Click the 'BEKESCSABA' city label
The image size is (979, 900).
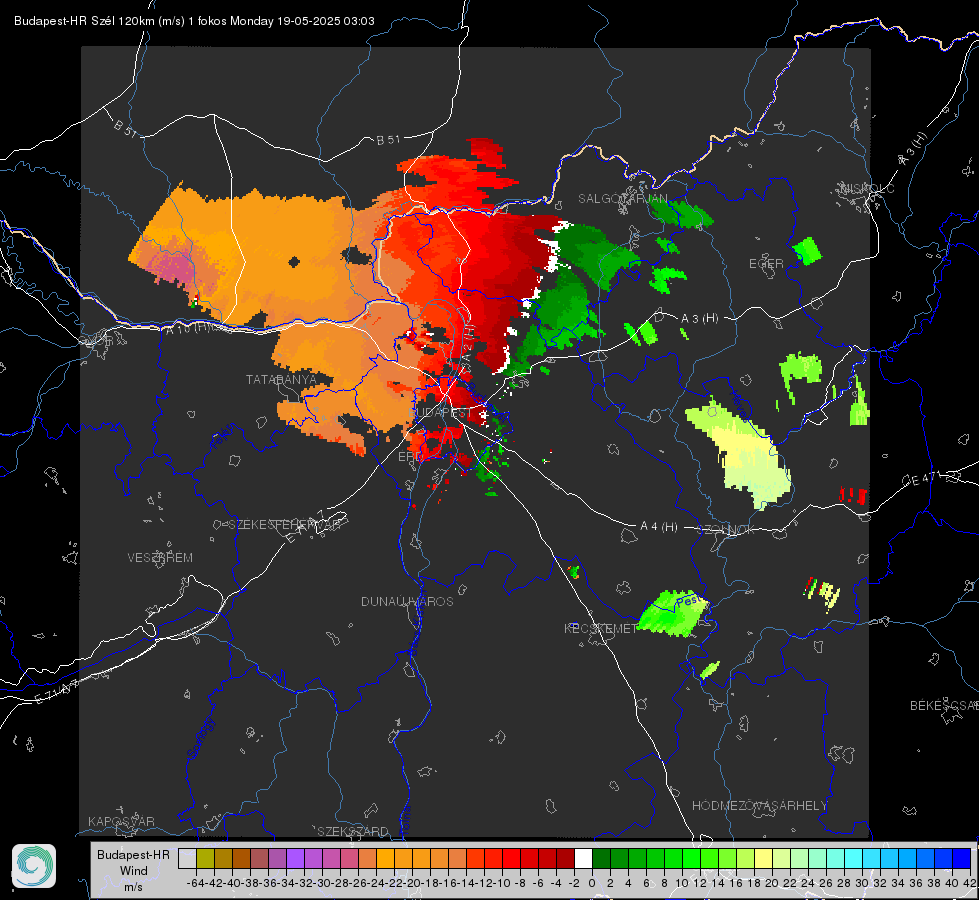pyautogui.click(x=944, y=706)
